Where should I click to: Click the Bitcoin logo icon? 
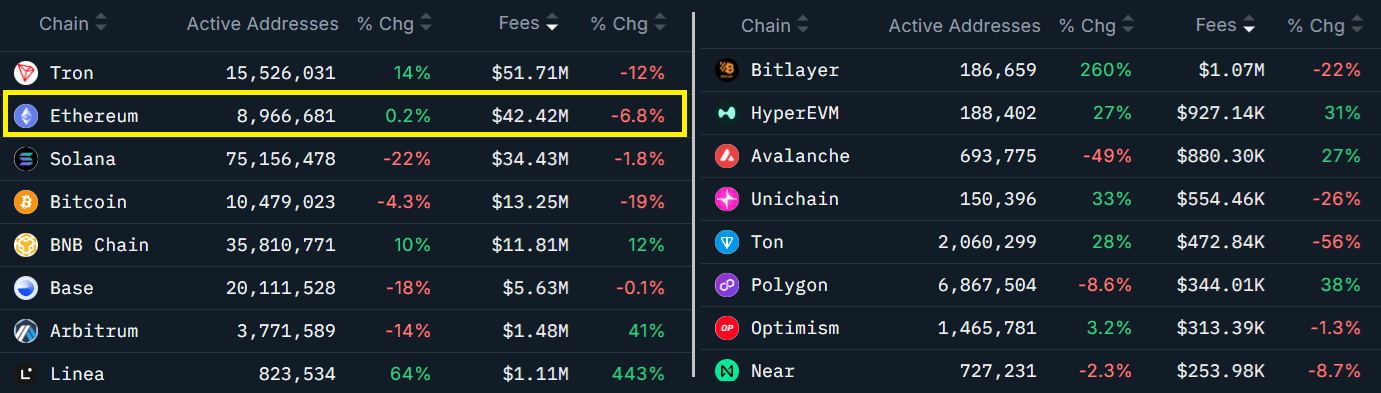pyautogui.click(x=25, y=202)
